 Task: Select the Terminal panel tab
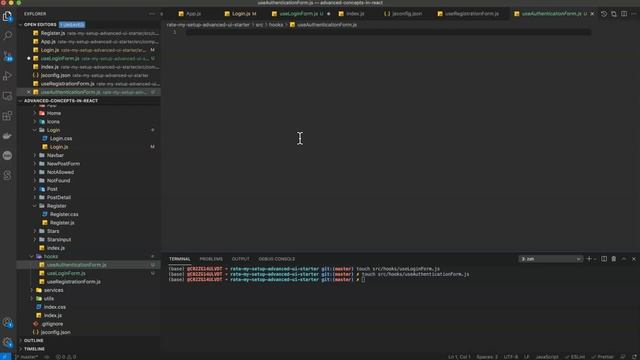coord(180,259)
